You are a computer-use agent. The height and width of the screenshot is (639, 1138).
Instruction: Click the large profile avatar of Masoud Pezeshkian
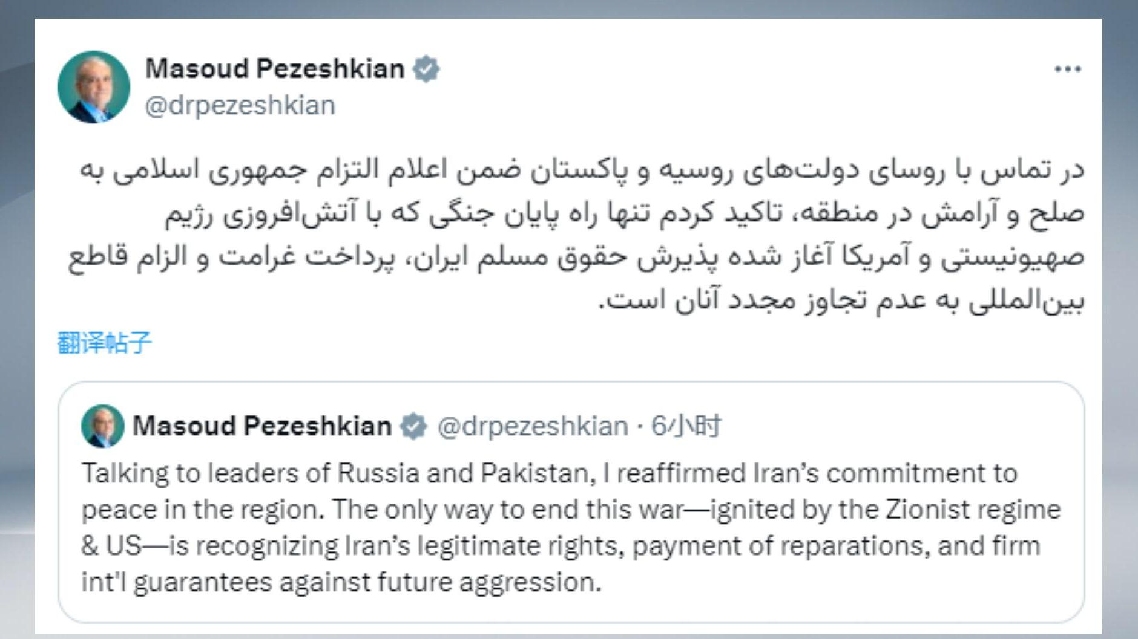[x=94, y=87]
